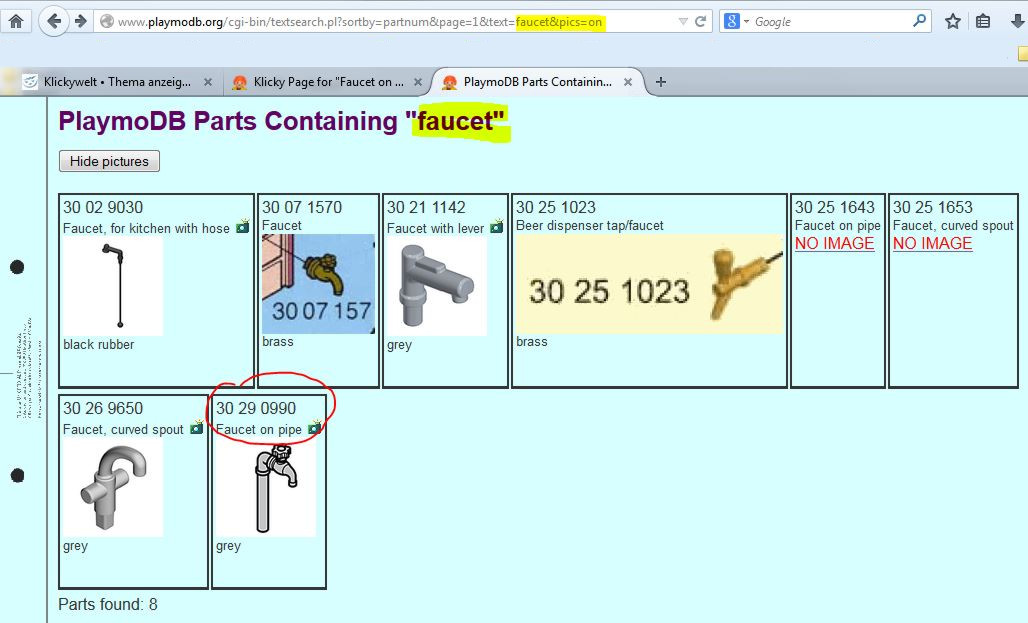This screenshot has width=1028, height=623.
Task: Click the browser Home button
Action: 17,20
